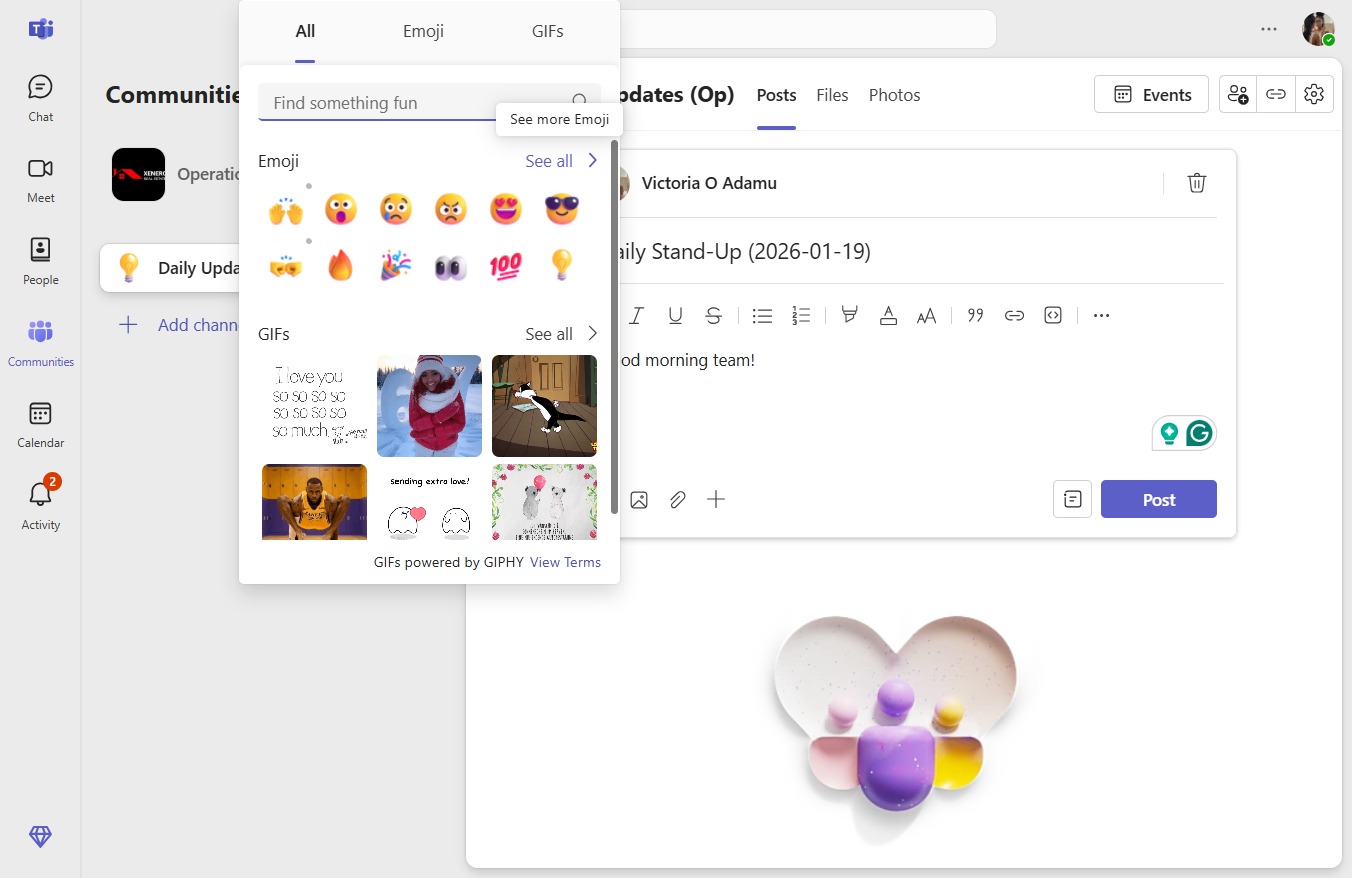Insert the angry face emoji
This screenshot has height=878, width=1352.
pyautogui.click(x=451, y=210)
